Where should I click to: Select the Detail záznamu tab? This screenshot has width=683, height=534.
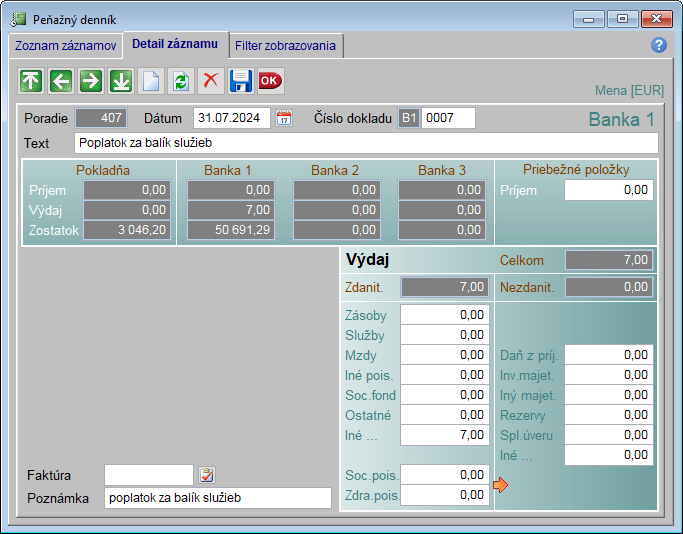coord(175,44)
